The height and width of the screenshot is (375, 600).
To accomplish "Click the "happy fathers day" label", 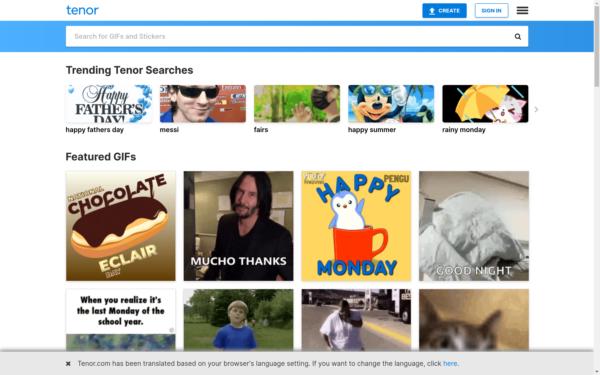I will coord(95,130).
